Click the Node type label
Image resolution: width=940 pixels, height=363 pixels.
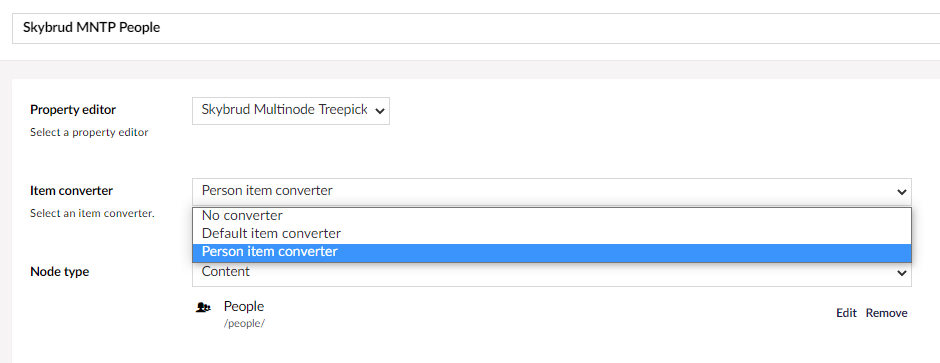pos(59,272)
